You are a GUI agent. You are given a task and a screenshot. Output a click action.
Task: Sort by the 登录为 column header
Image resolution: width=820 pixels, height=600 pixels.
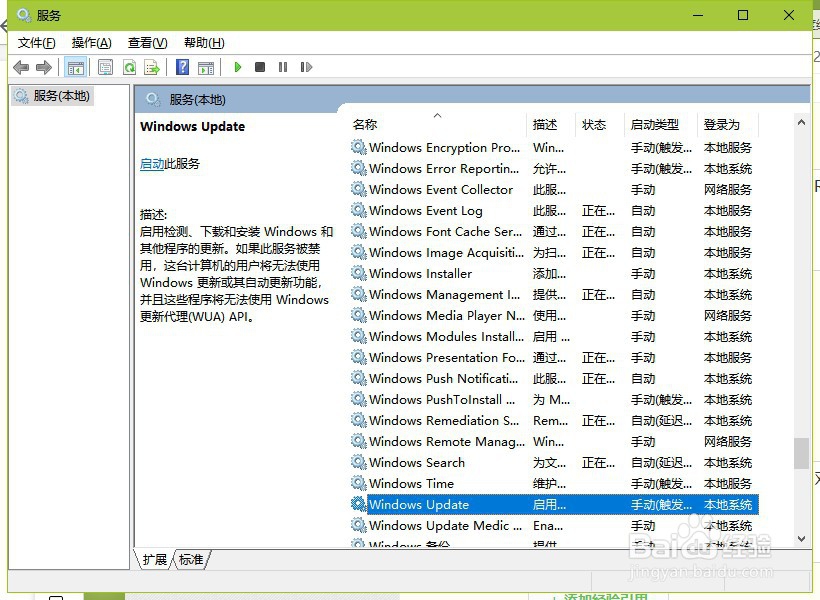727,124
